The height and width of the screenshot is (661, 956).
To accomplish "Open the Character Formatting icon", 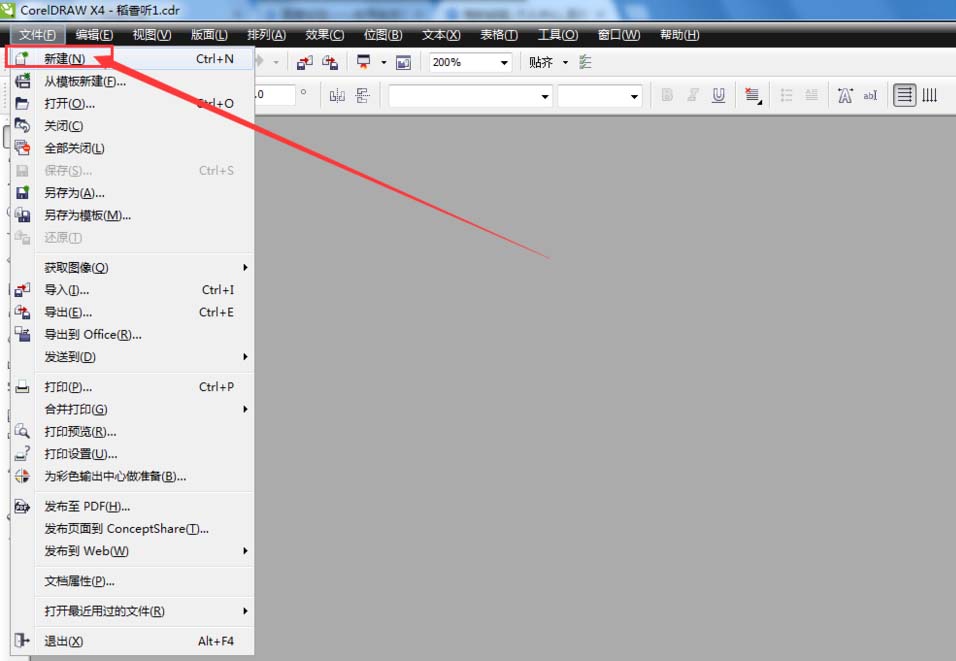I will 845,95.
